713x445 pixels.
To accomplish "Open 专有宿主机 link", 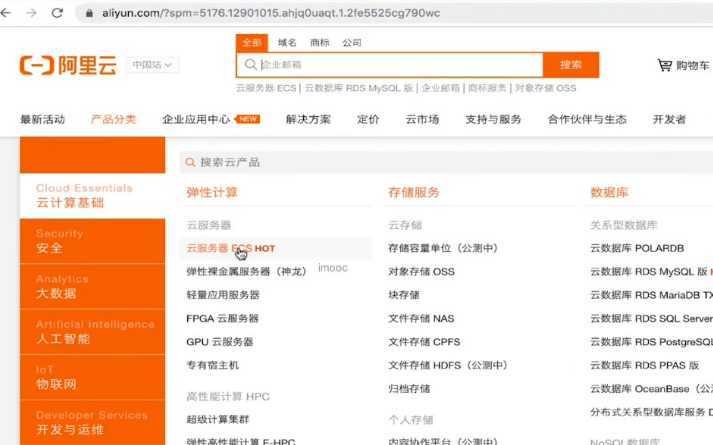I will pyautogui.click(x=212, y=365).
